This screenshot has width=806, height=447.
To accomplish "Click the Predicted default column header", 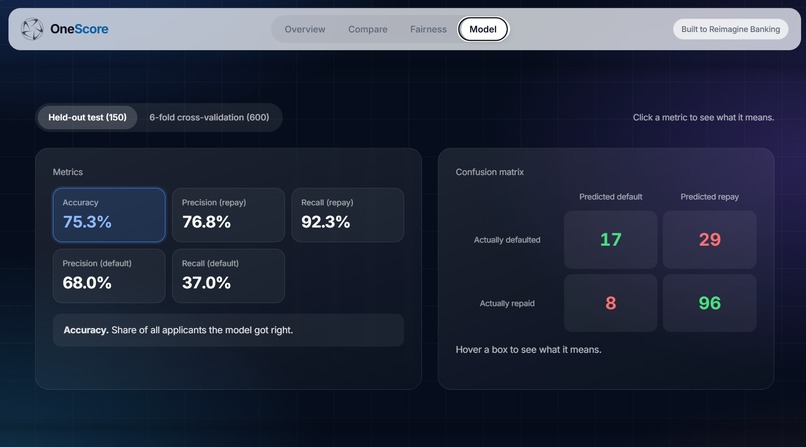I will click(611, 197).
